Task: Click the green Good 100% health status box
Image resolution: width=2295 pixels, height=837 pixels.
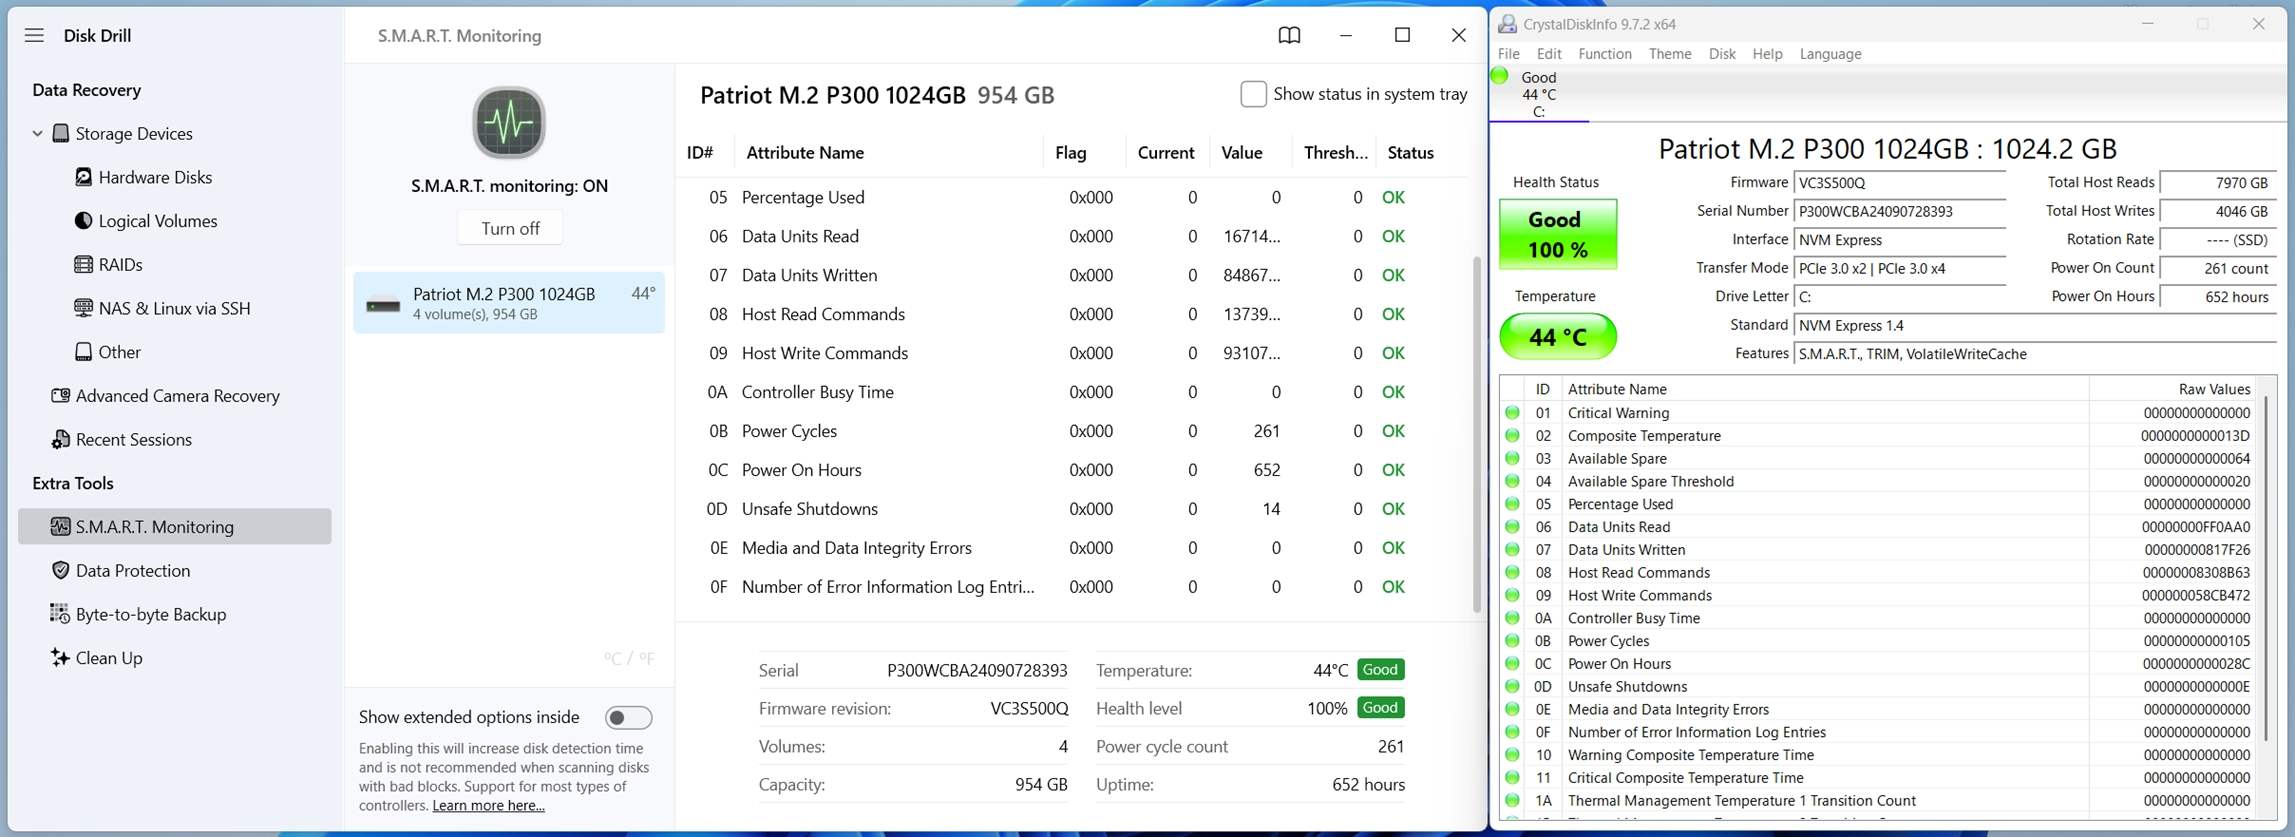Action: pyautogui.click(x=1556, y=234)
